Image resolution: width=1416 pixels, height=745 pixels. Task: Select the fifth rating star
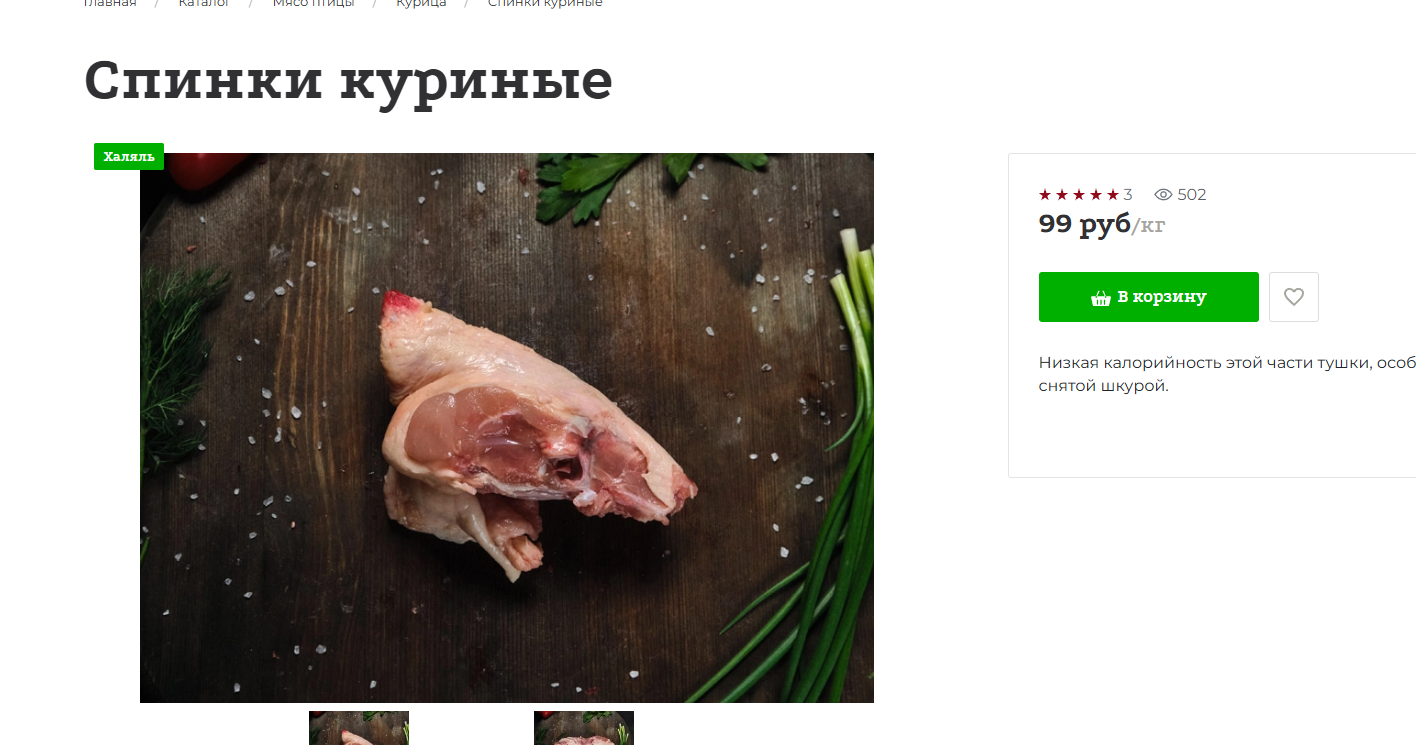(1113, 195)
